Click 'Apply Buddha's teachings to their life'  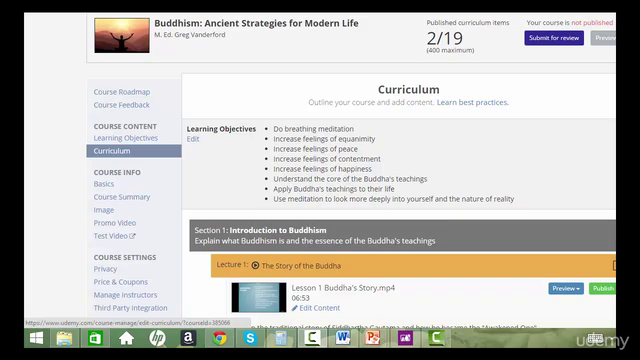(x=334, y=189)
